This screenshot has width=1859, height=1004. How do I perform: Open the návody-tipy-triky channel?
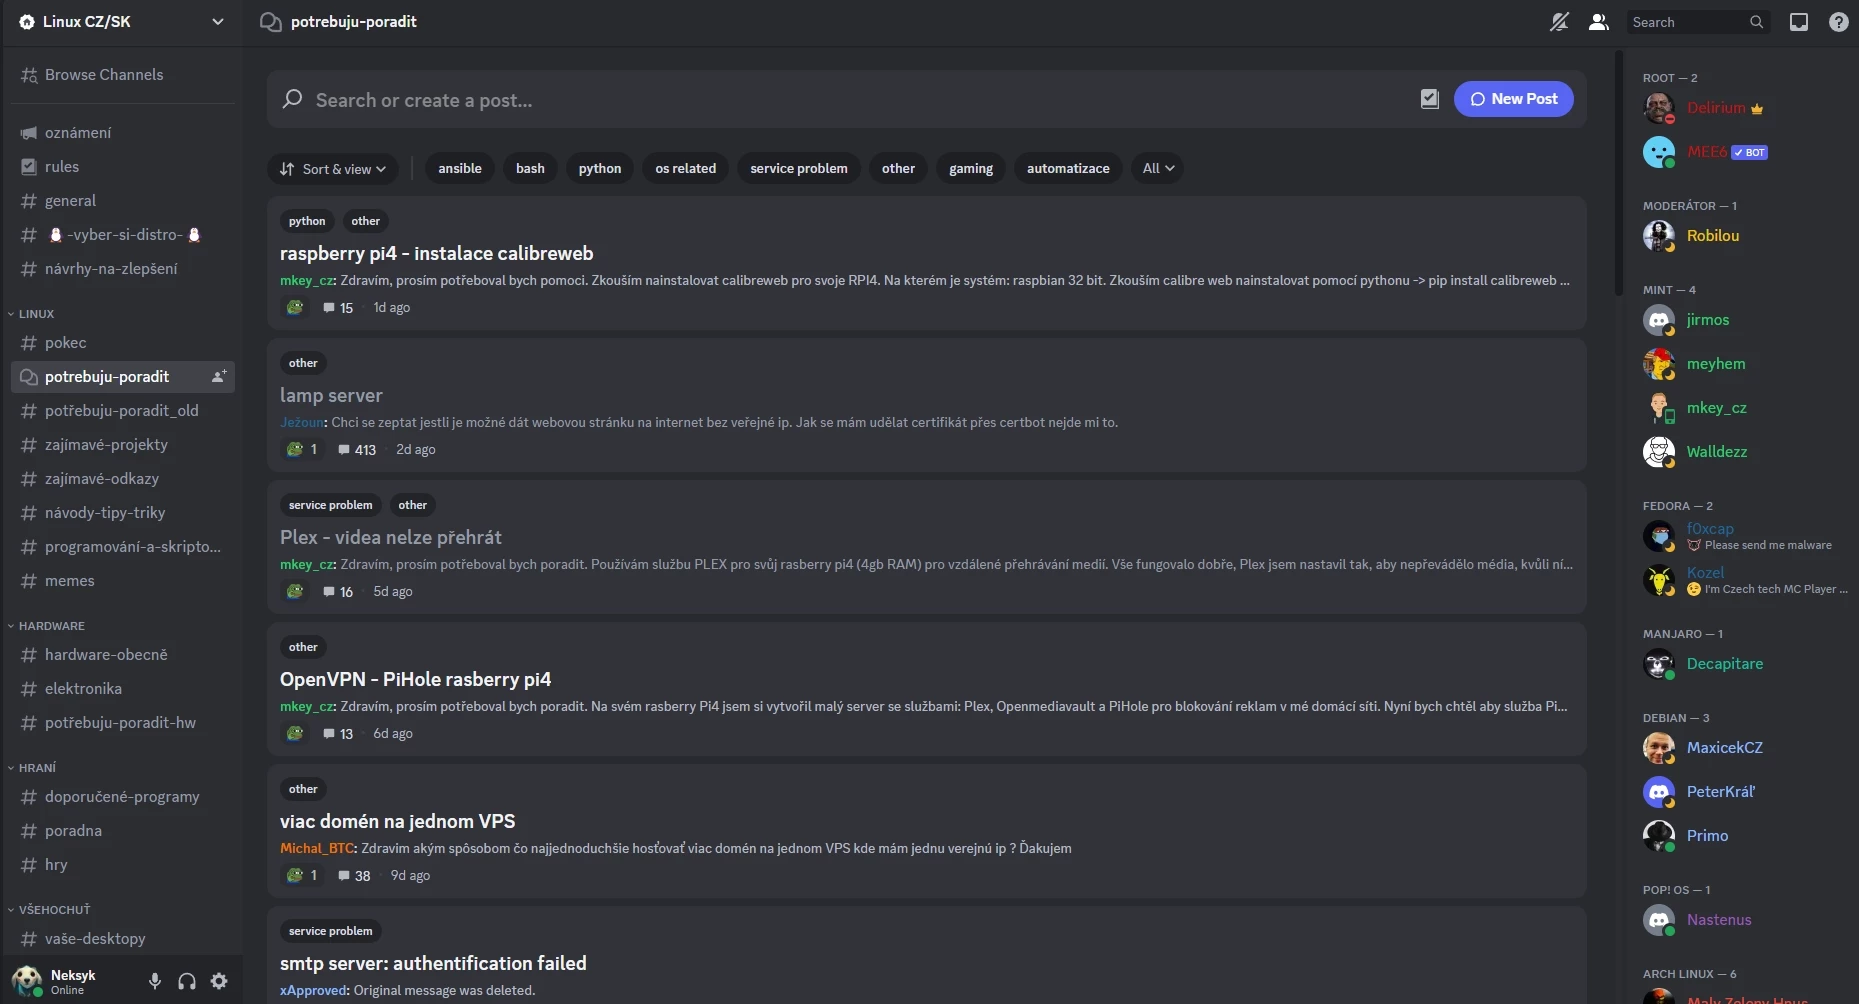(x=122, y=513)
